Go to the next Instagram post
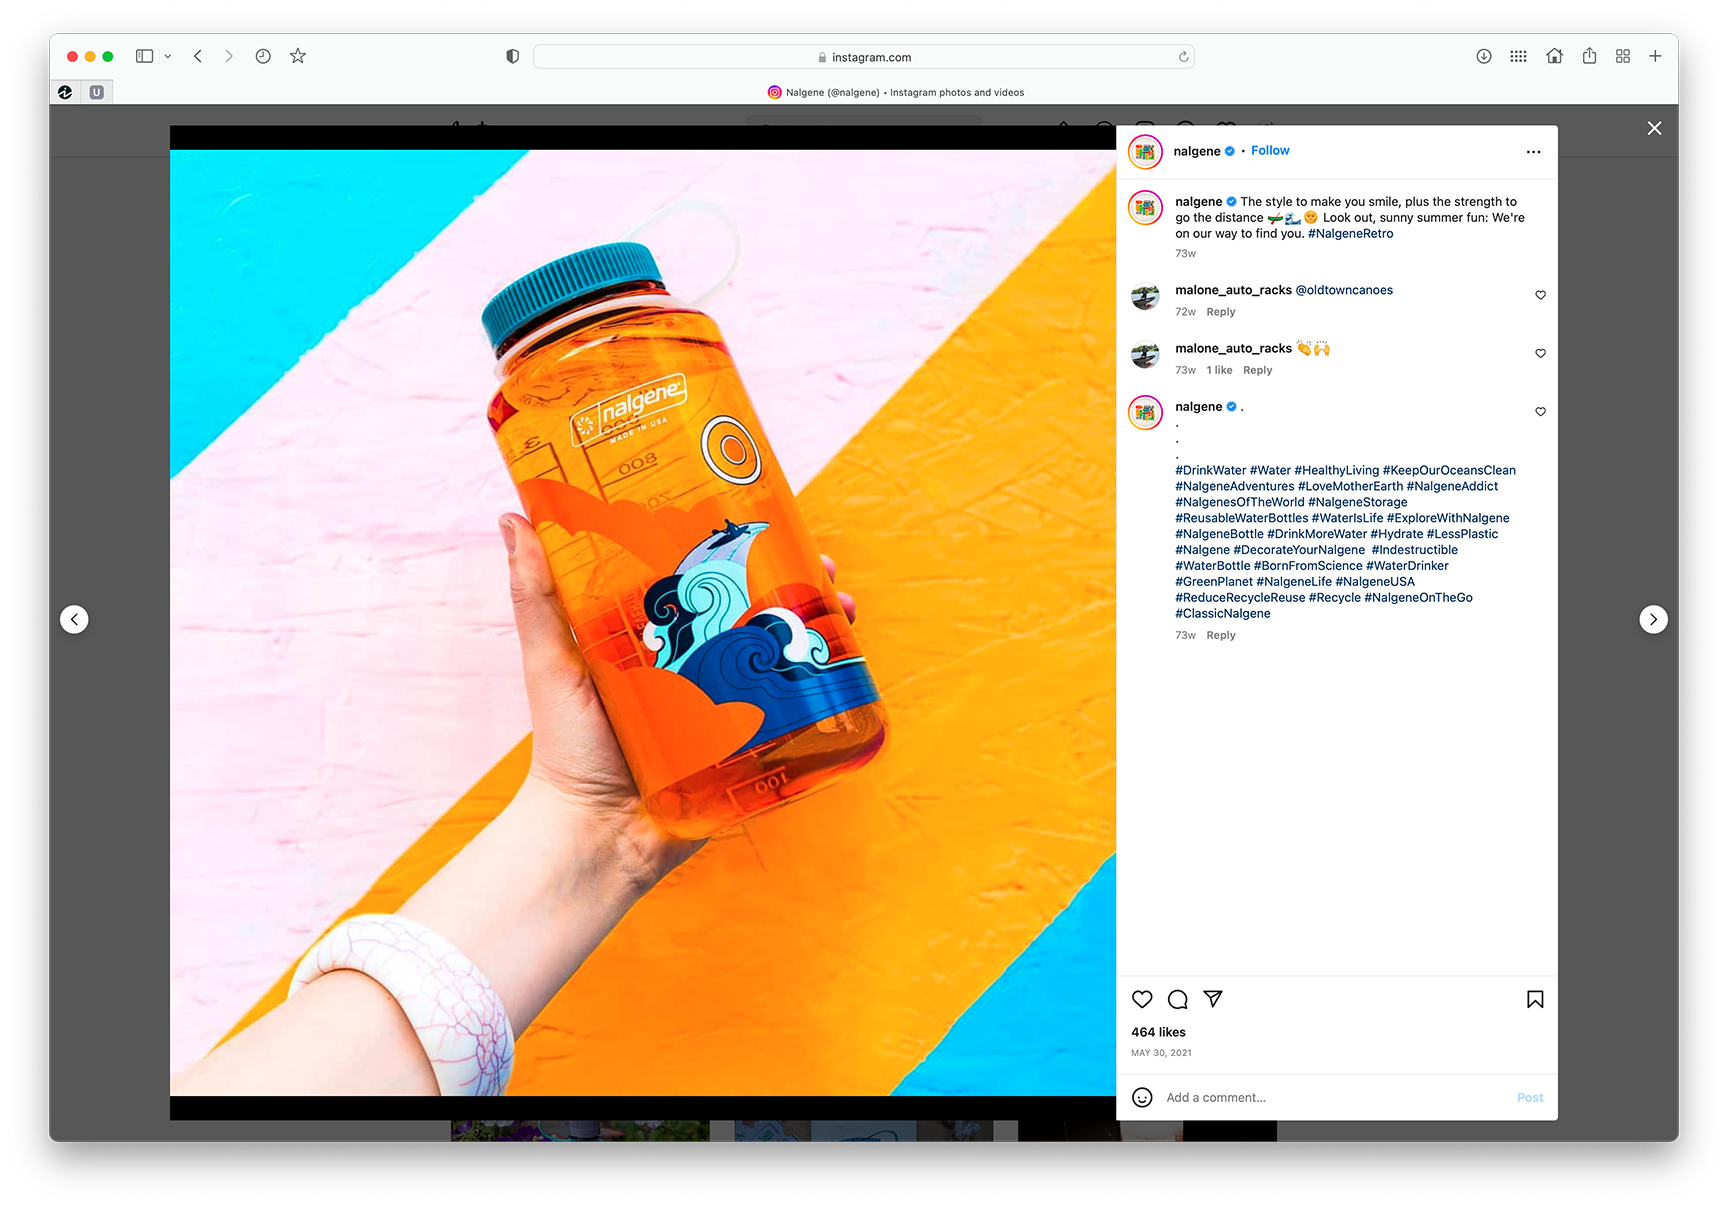This screenshot has width=1728, height=1207. click(x=1653, y=620)
